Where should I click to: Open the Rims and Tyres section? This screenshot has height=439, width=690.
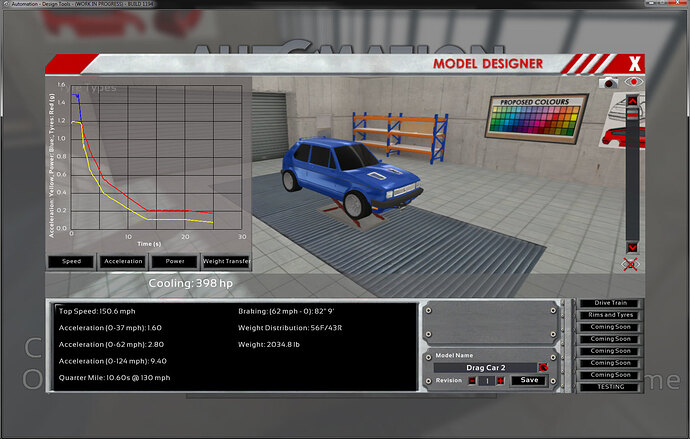[610, 315]
